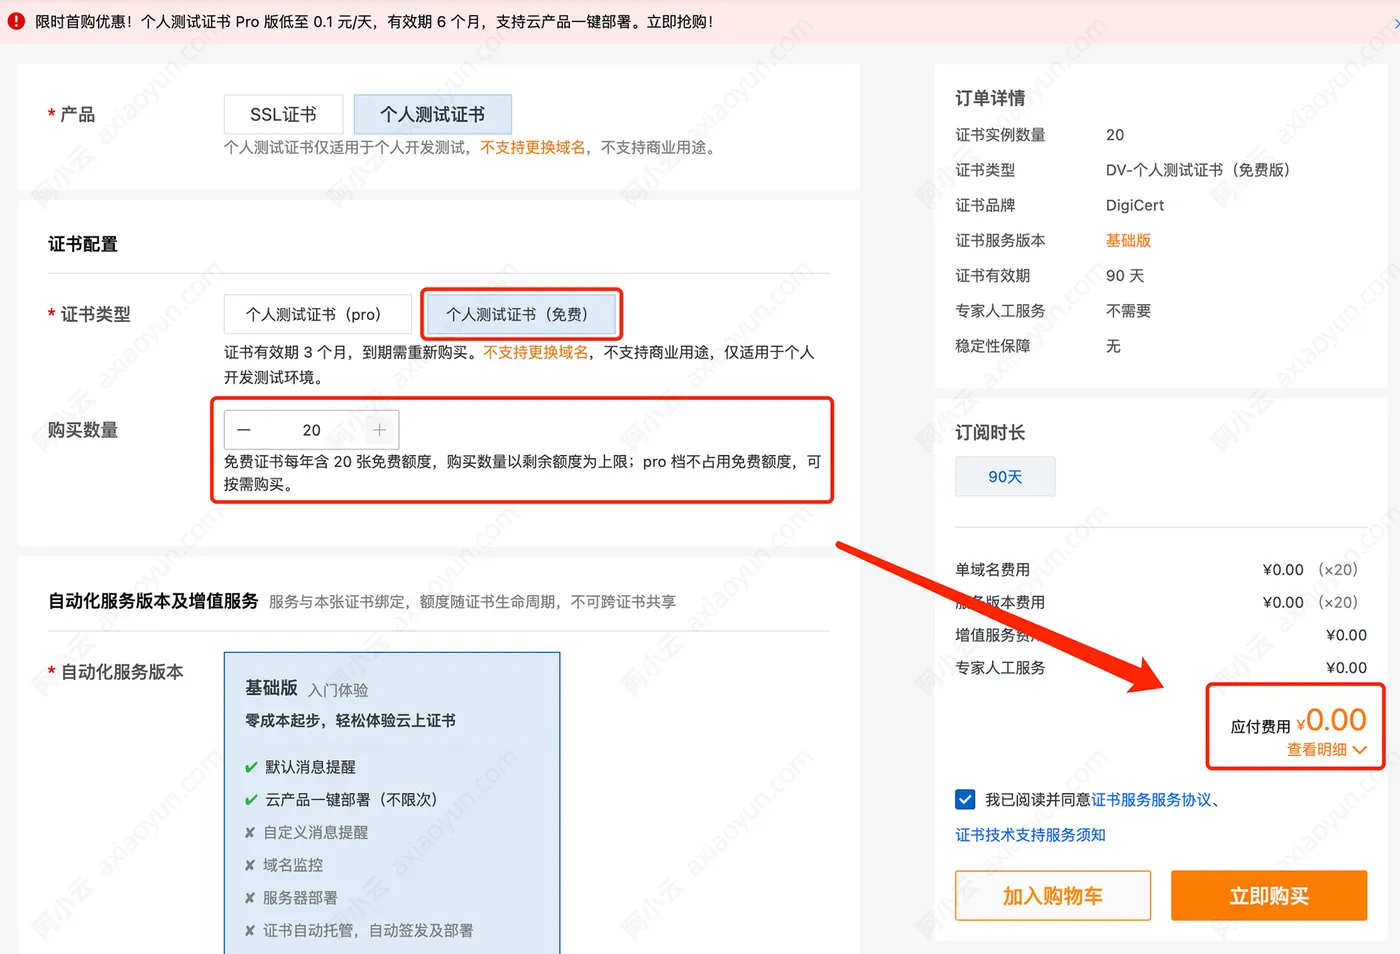Select the 个人测试证书 product option
The height and width of the screenshot is (954, 1400).
[x=432, y=115]
